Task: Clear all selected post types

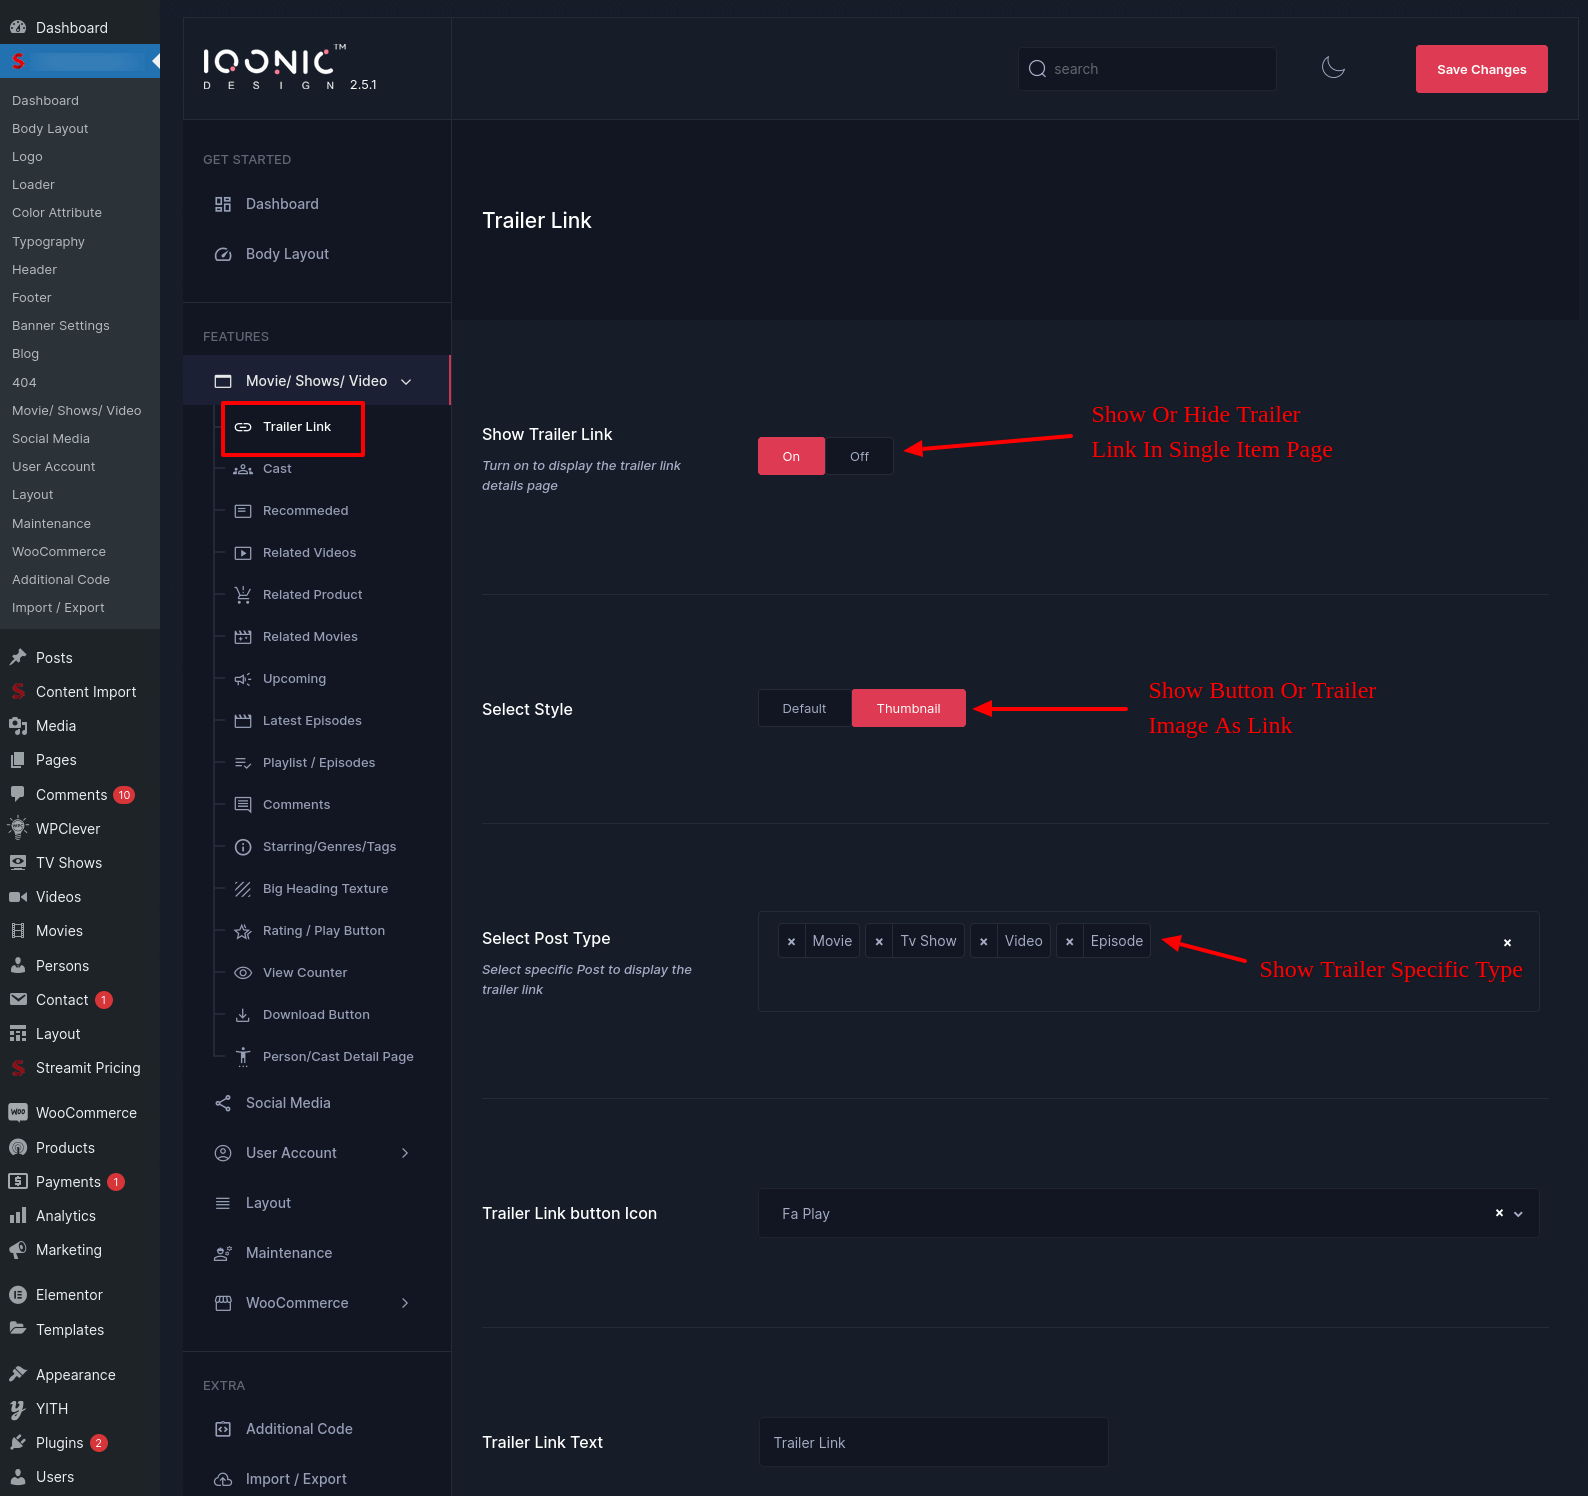Action: [x=1507, y=943]
